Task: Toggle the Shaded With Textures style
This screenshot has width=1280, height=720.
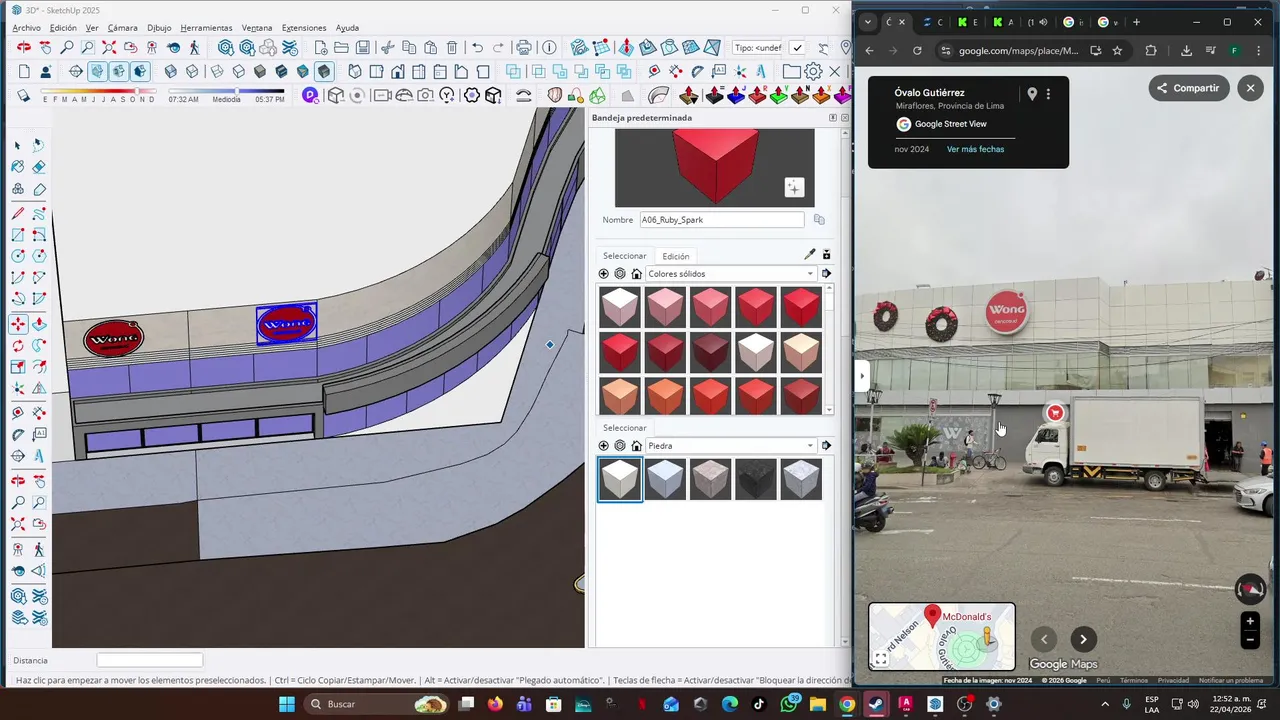Action: (281, 71)
